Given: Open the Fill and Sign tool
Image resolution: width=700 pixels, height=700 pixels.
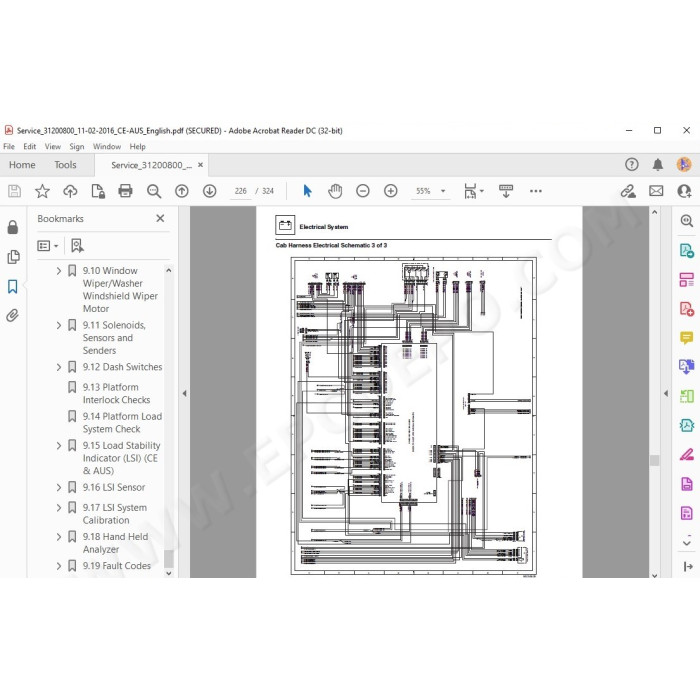Looking at the screenshot, I should pos(686,455).
